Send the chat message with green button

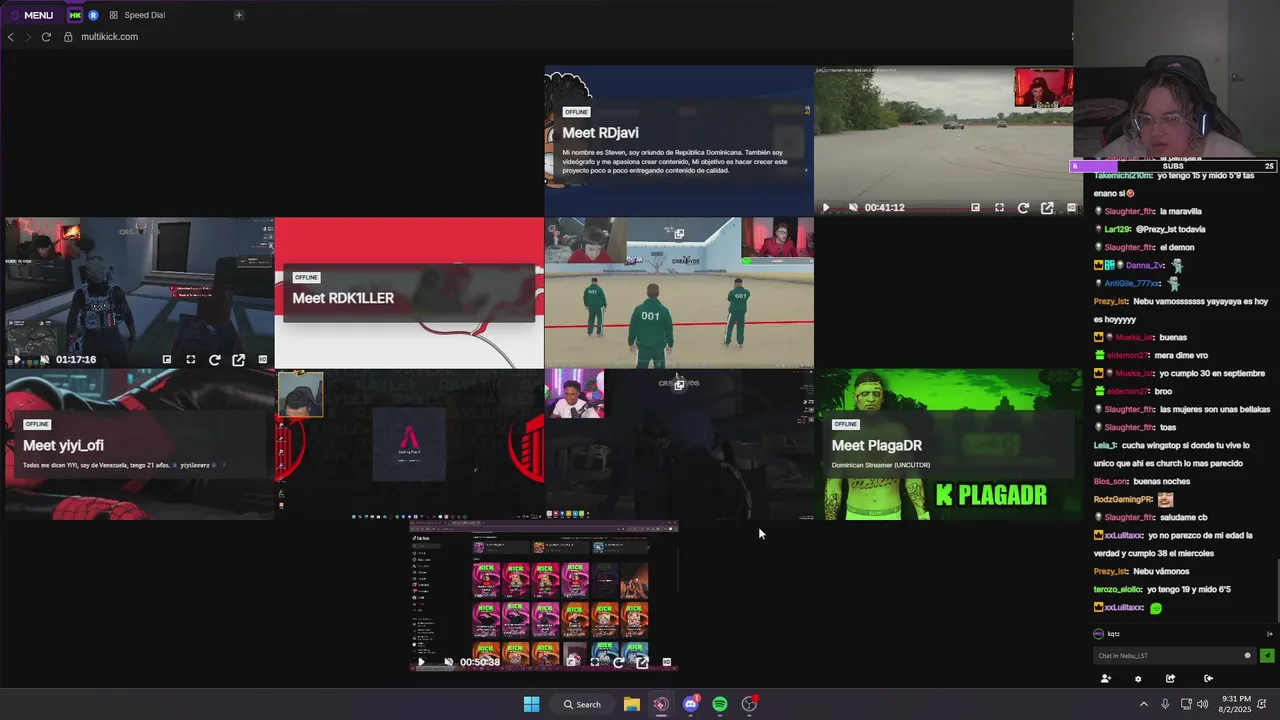(x=1267, y=656)
